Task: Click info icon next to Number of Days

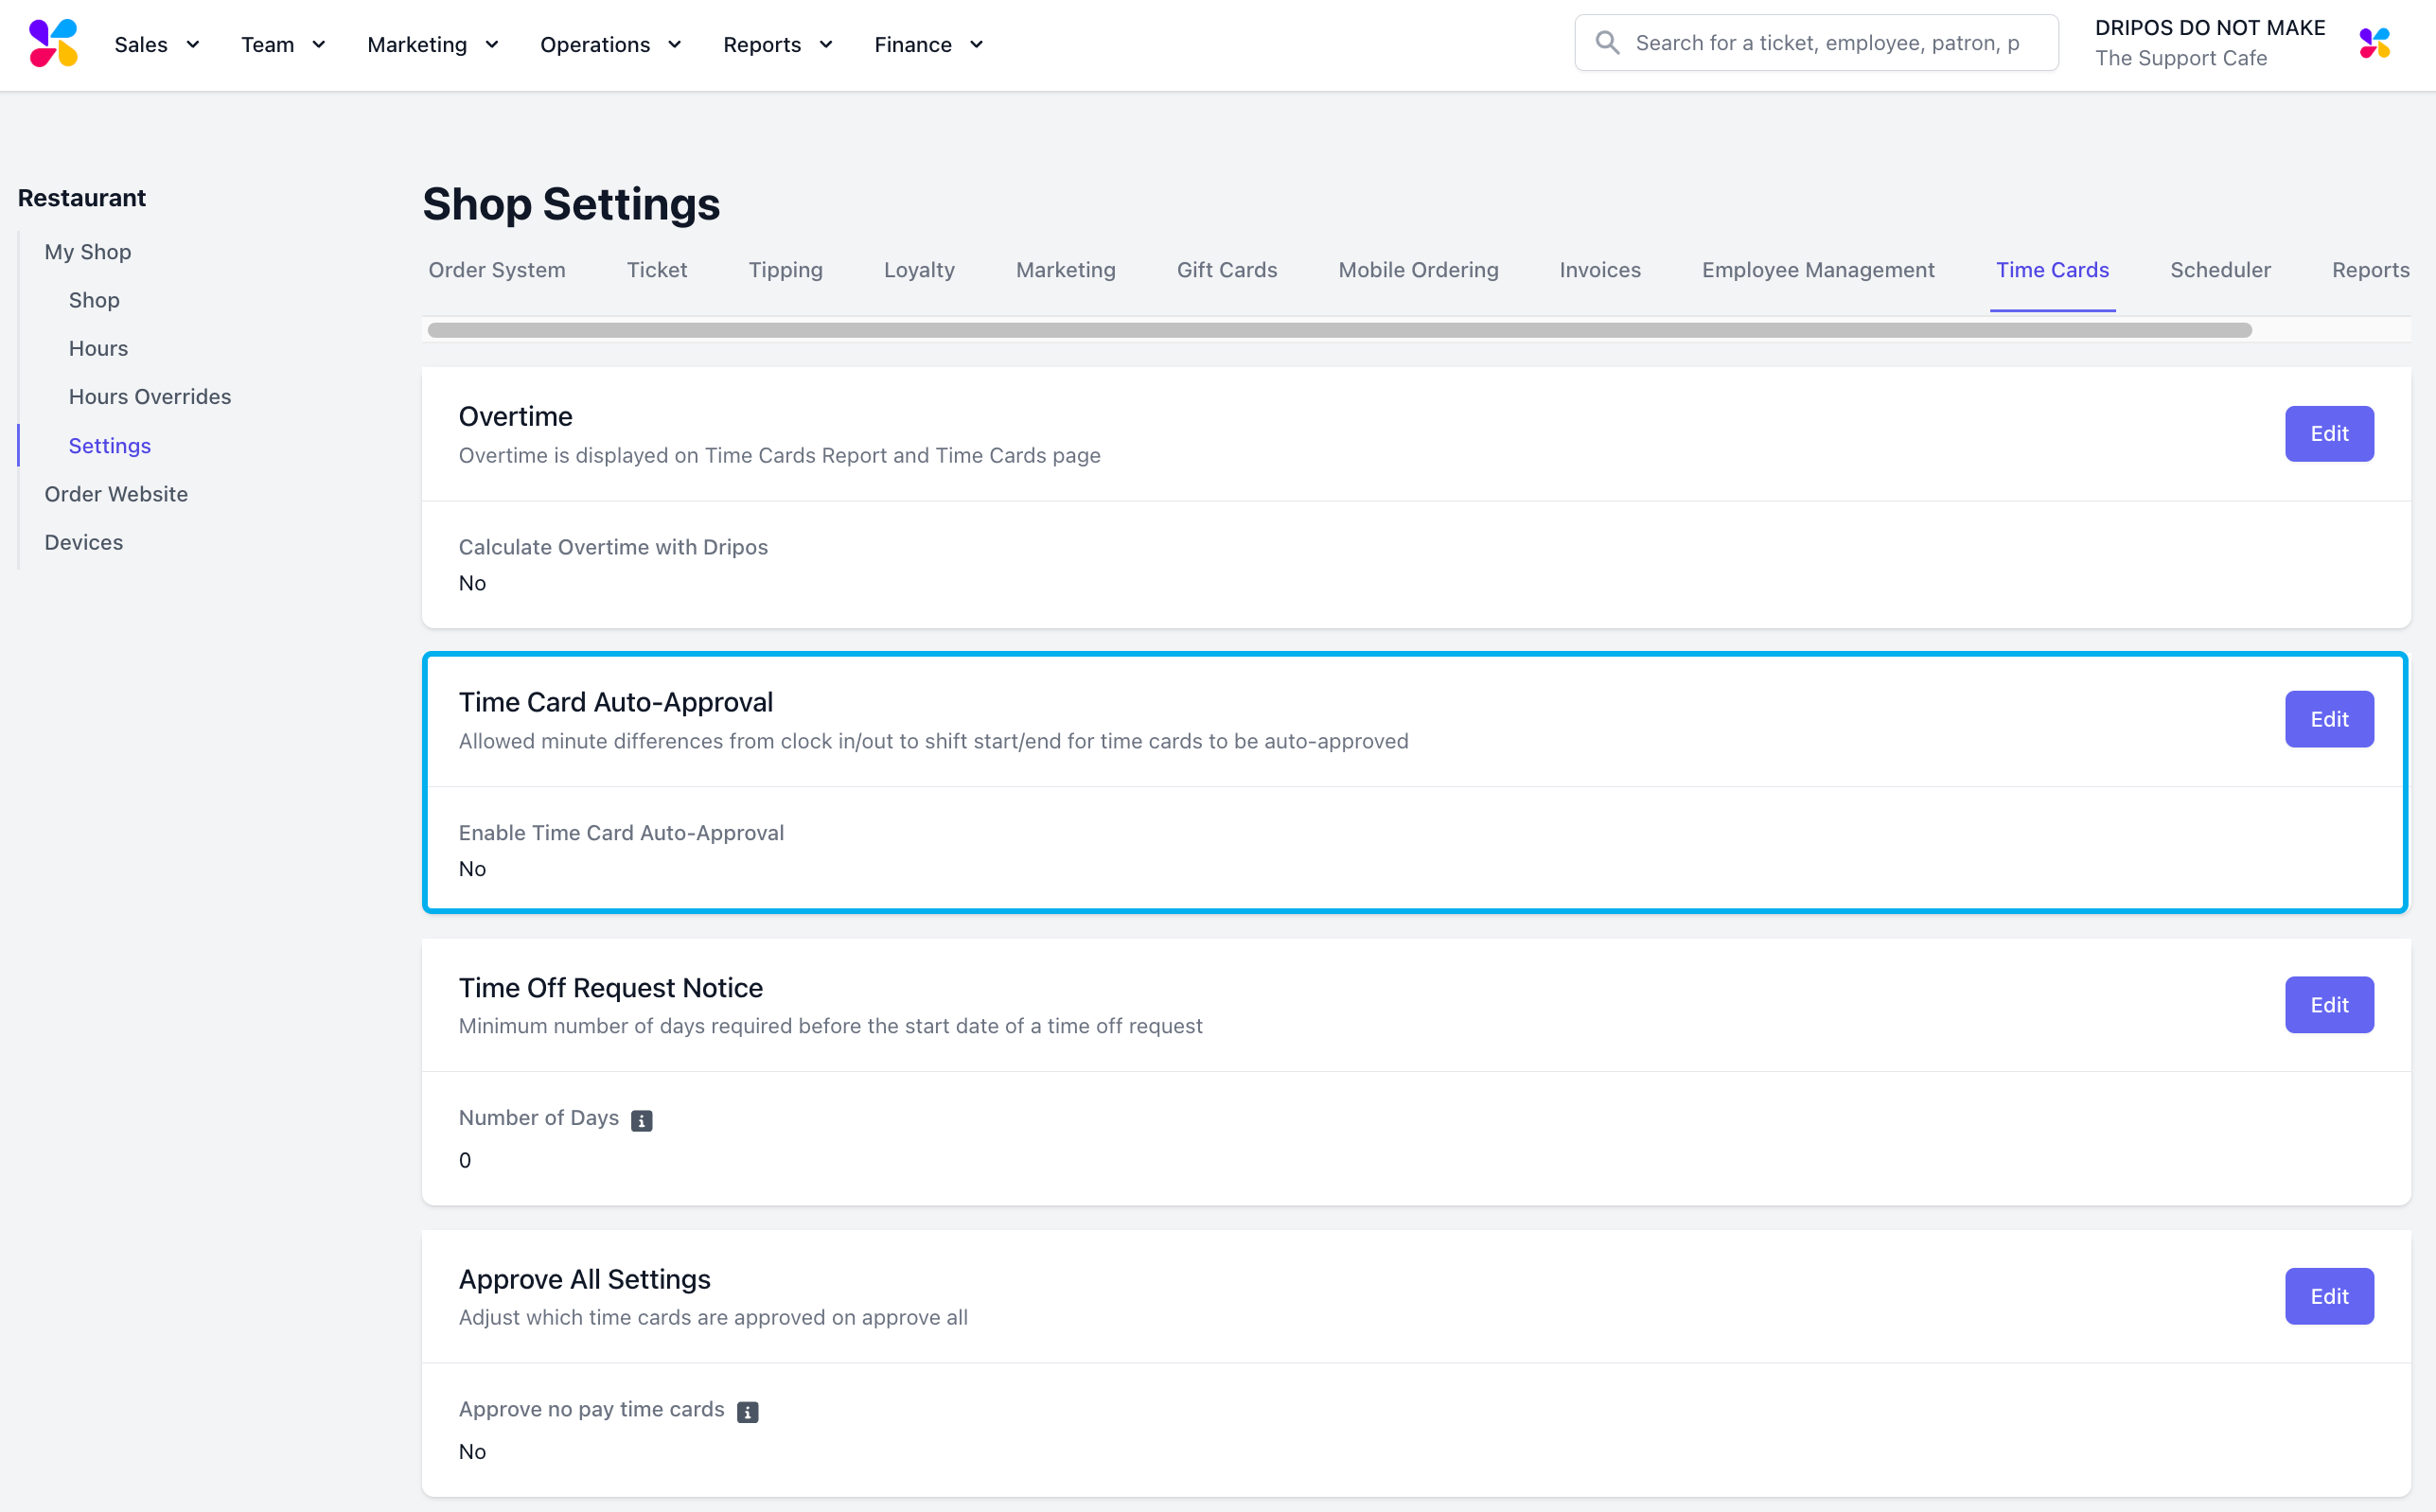Action: (642, 1121)
